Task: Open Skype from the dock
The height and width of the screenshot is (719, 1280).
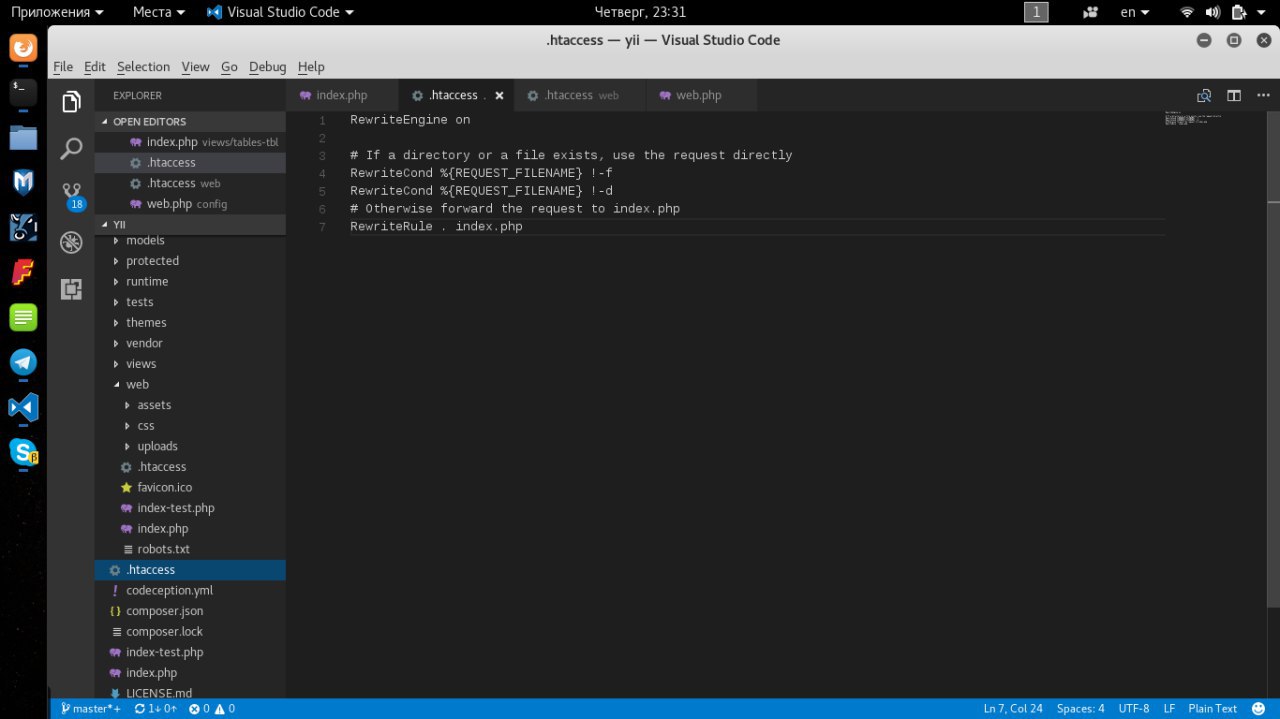Action: (23, 452)
